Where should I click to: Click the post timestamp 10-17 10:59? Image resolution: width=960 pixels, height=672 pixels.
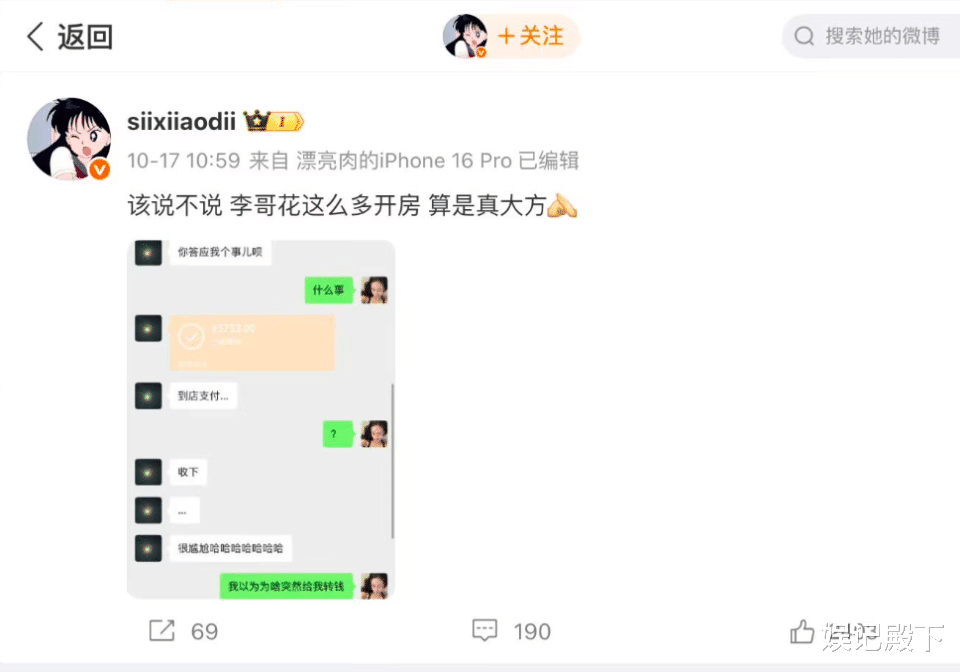[184, 161]
